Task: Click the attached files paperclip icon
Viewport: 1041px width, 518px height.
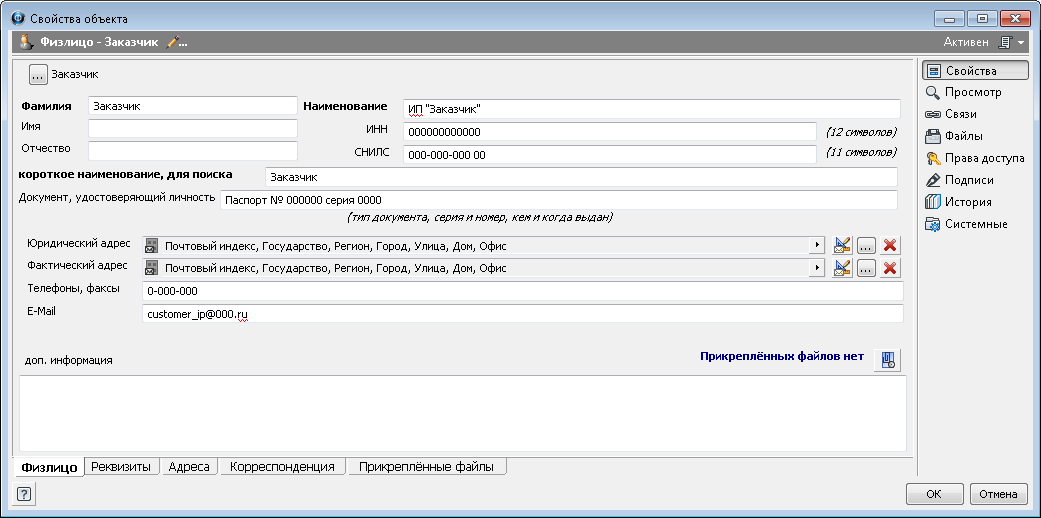Action: pos(887,359)
